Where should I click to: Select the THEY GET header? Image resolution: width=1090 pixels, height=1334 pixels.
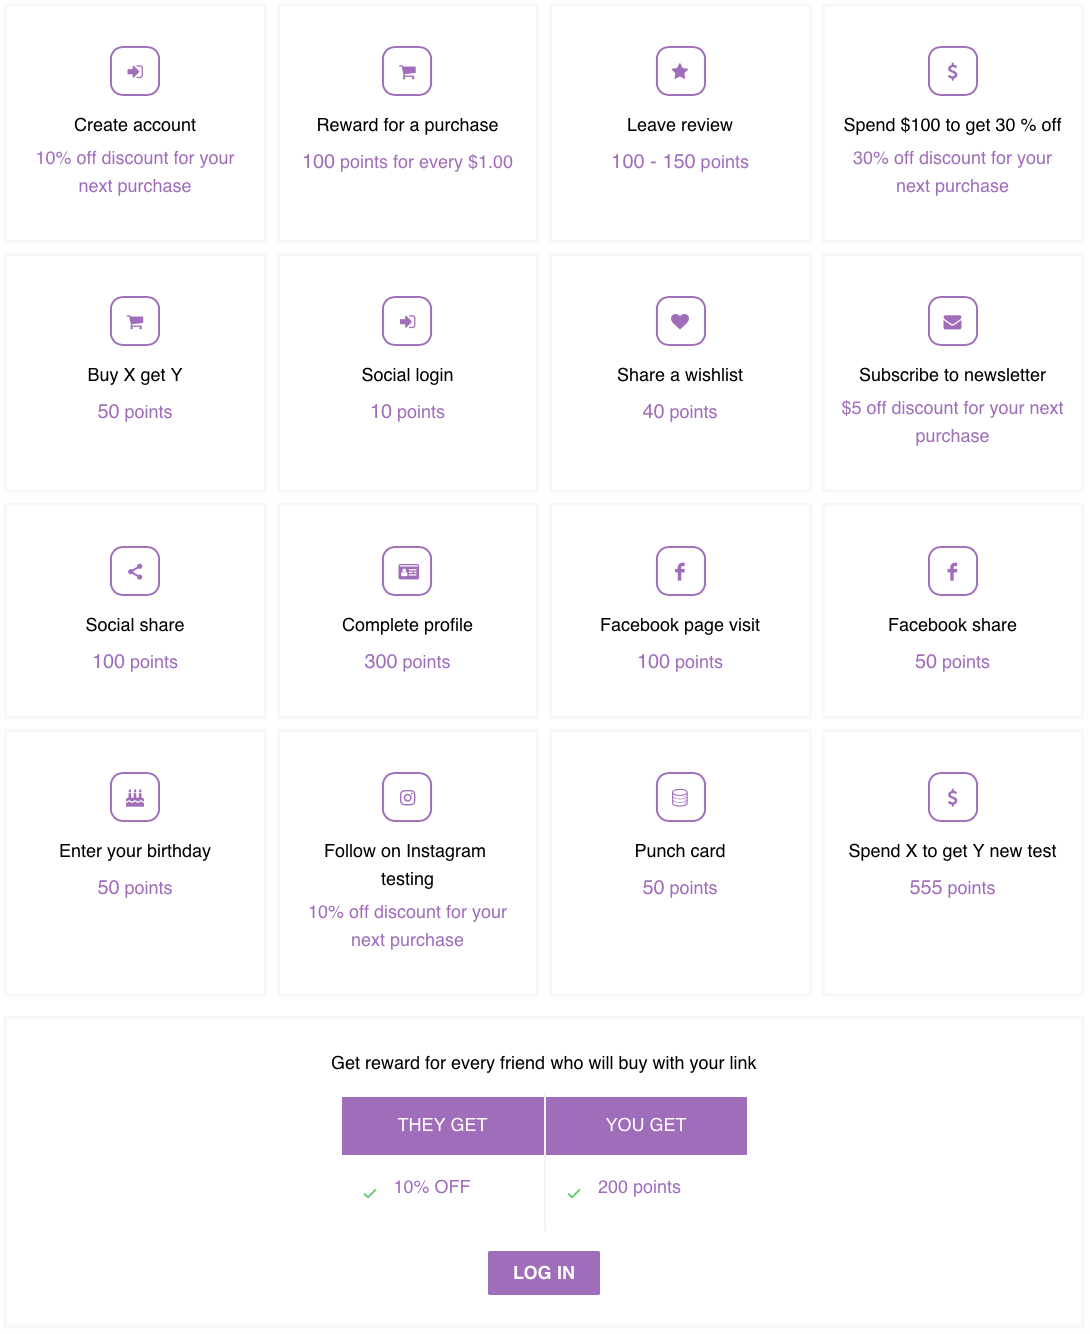click(x=443, y=1125)
